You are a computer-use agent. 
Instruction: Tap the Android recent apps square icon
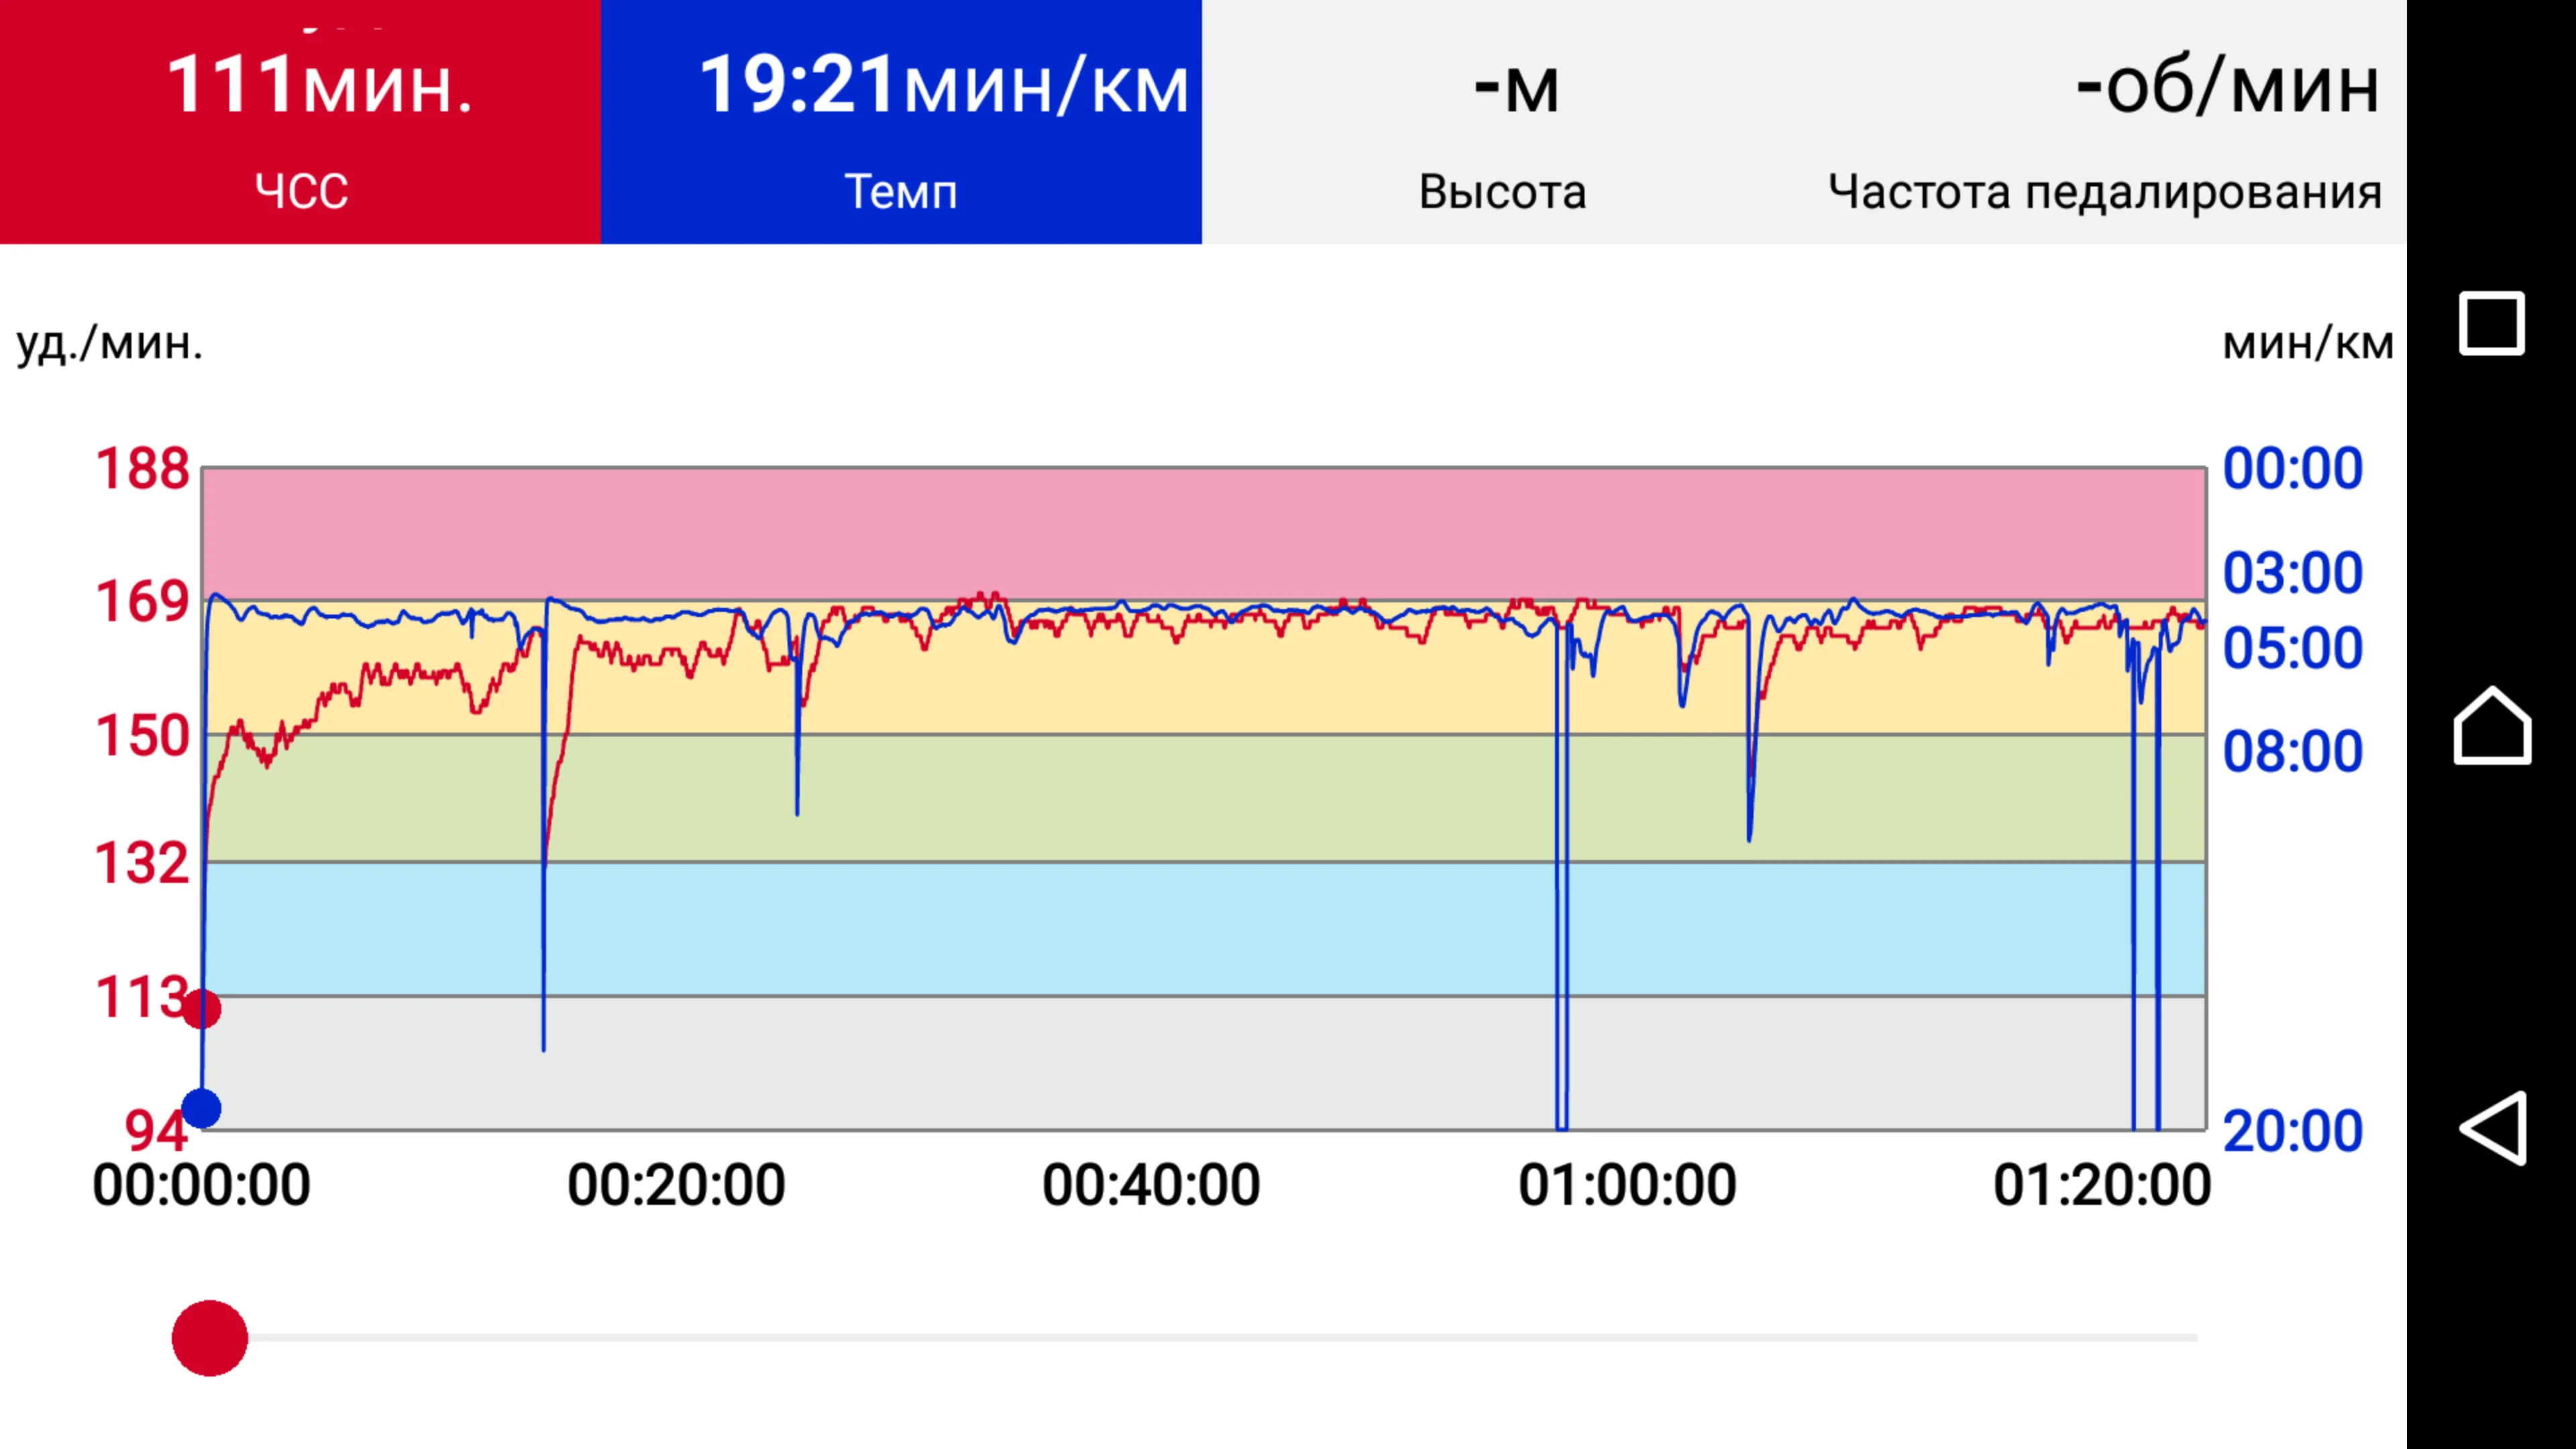click(2491, 323)
